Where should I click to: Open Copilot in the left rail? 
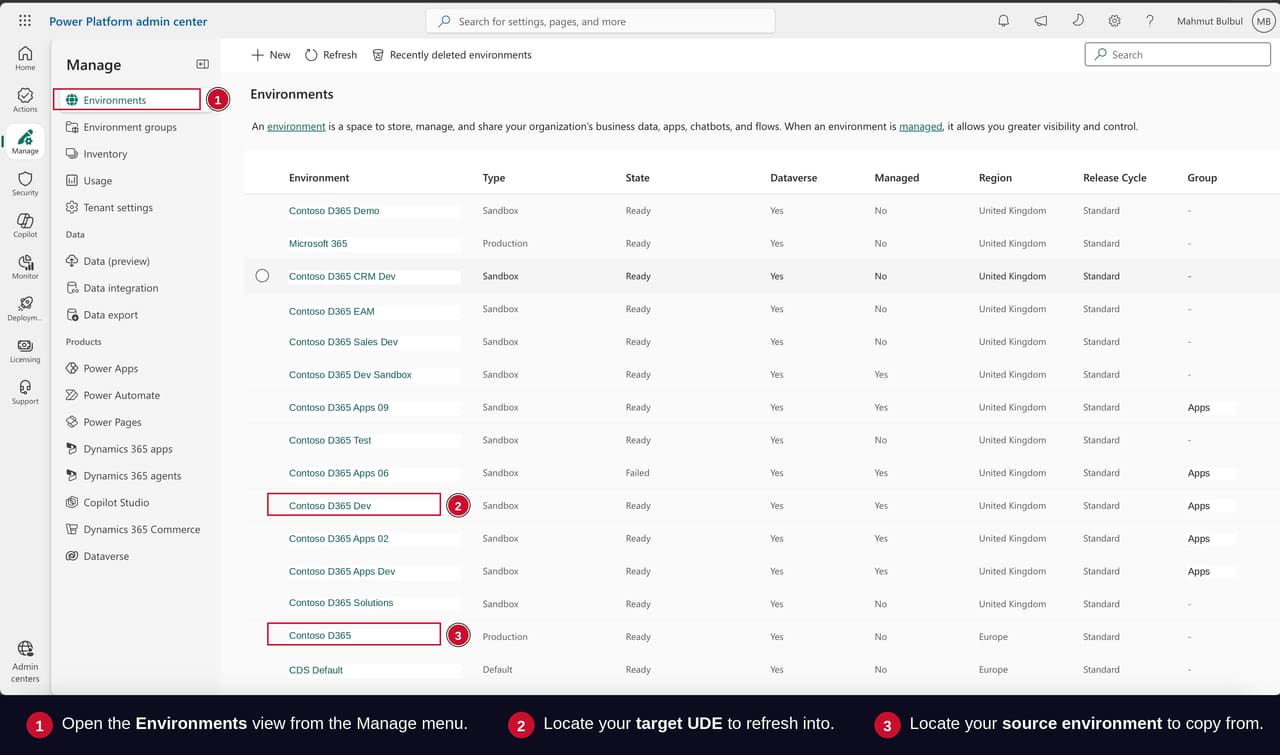(25, 225)
